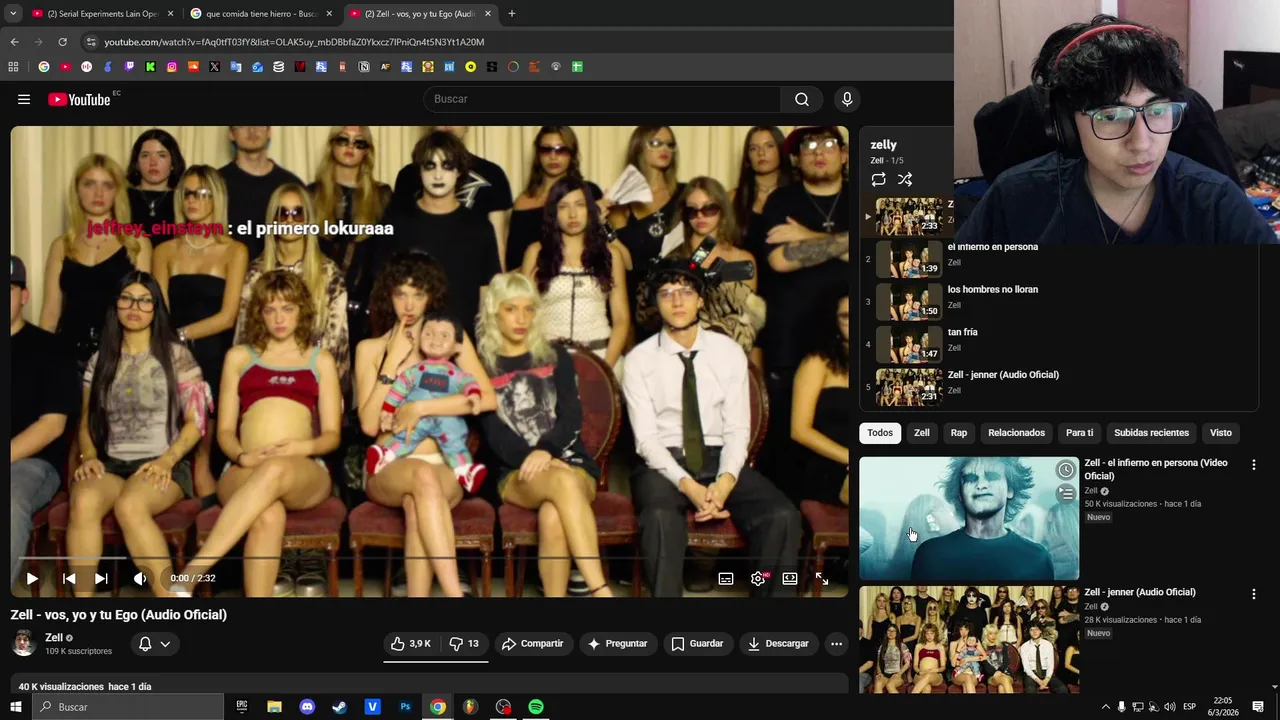
Task: View site information icon in address bar
Action: click(x=91, y=42)
